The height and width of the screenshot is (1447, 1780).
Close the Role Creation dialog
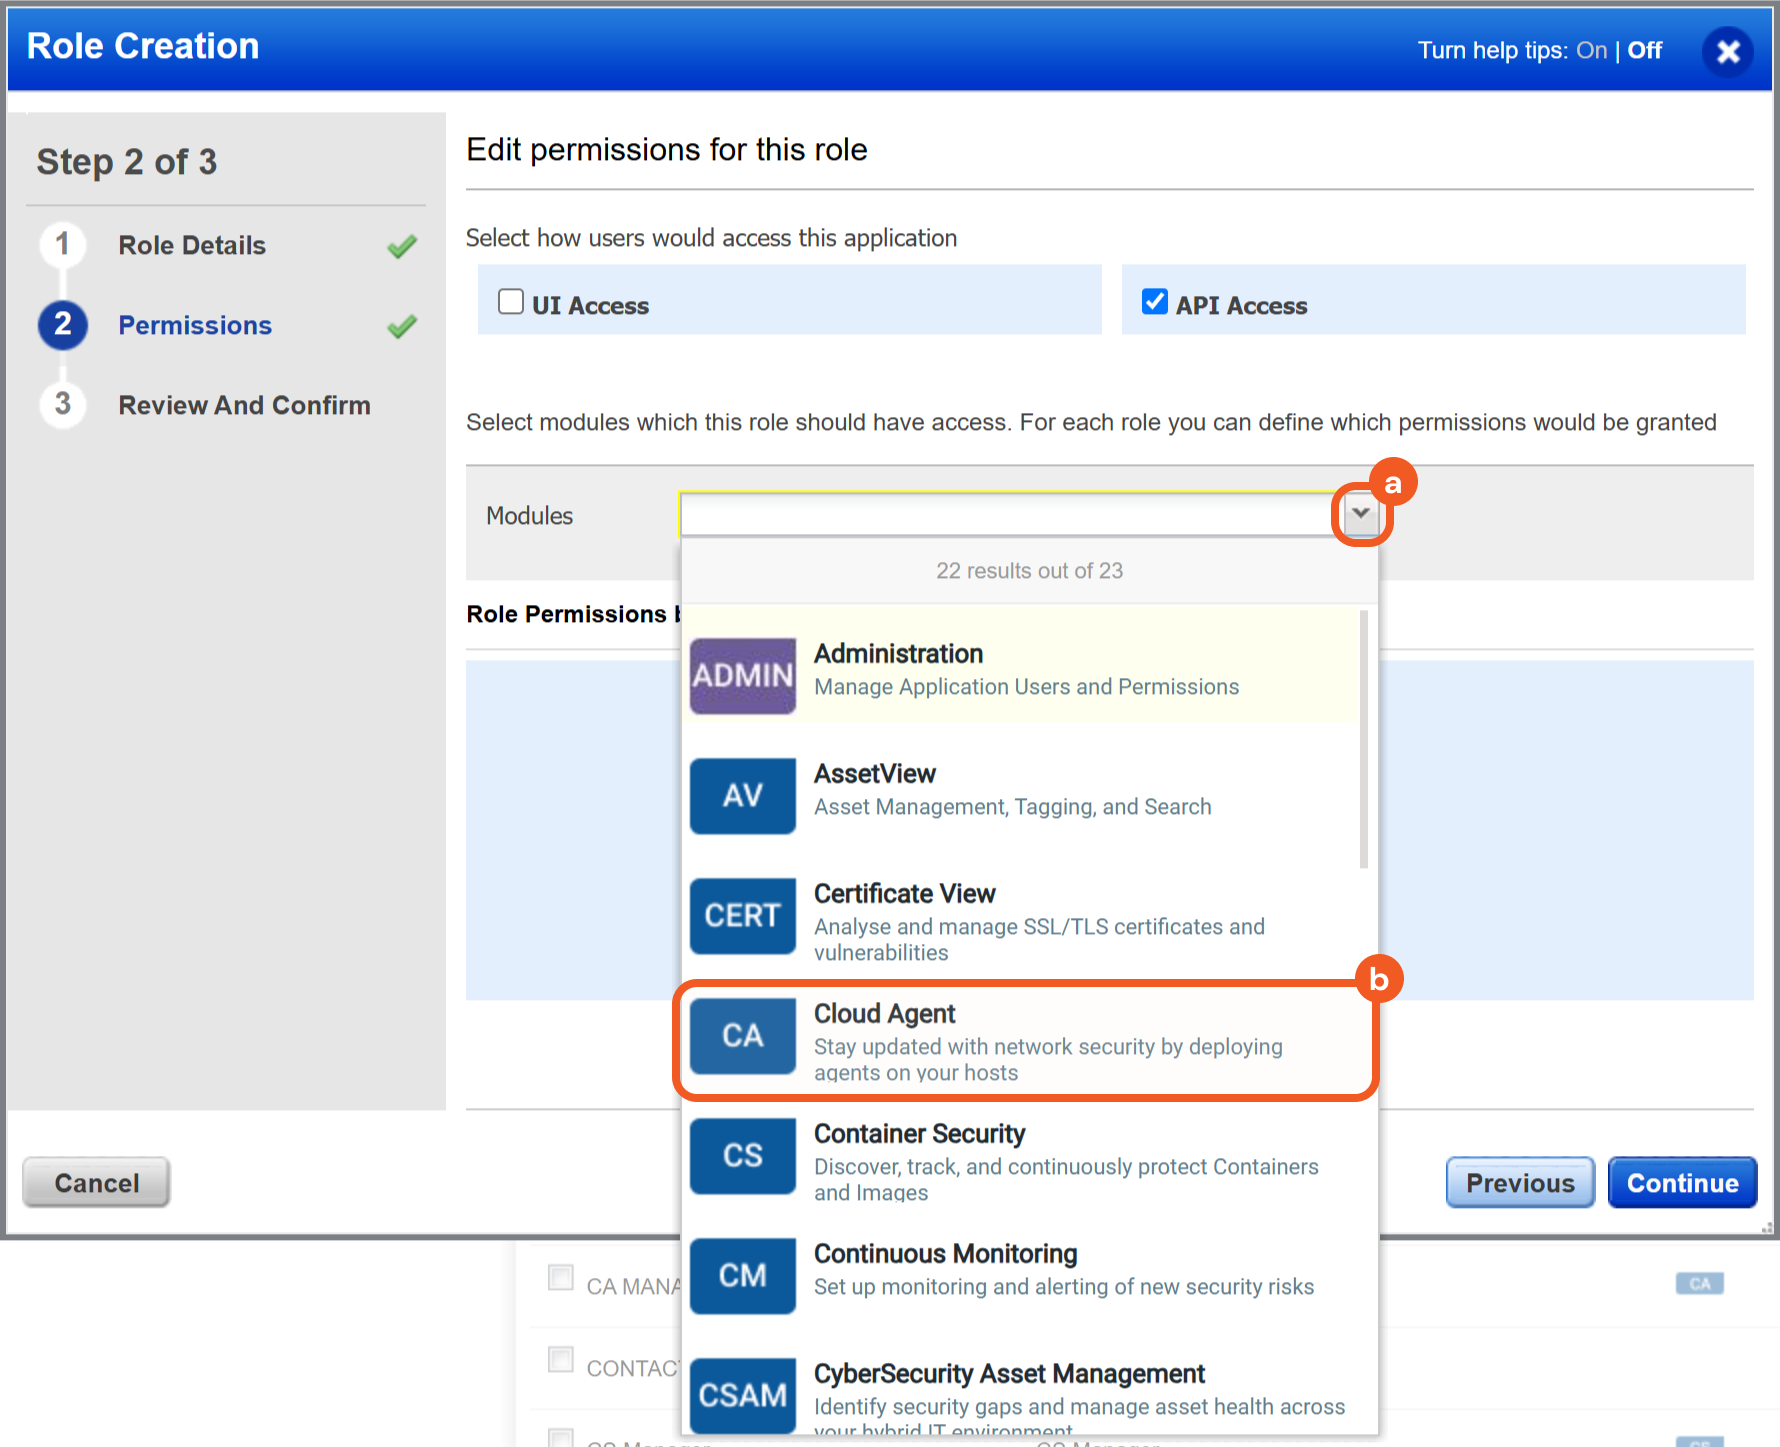coord(1727,52)
